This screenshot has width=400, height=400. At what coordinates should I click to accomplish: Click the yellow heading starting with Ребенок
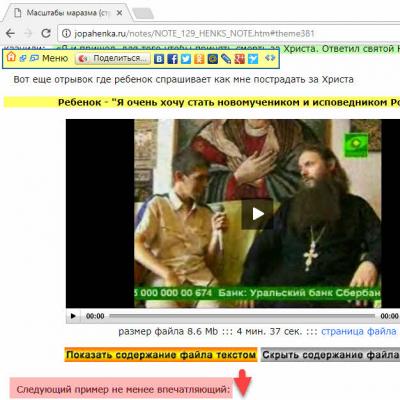[x=202, y=102]
